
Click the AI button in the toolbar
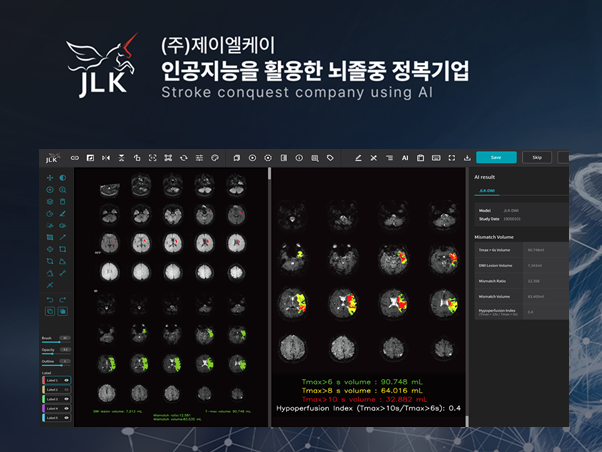click(405, 158)
